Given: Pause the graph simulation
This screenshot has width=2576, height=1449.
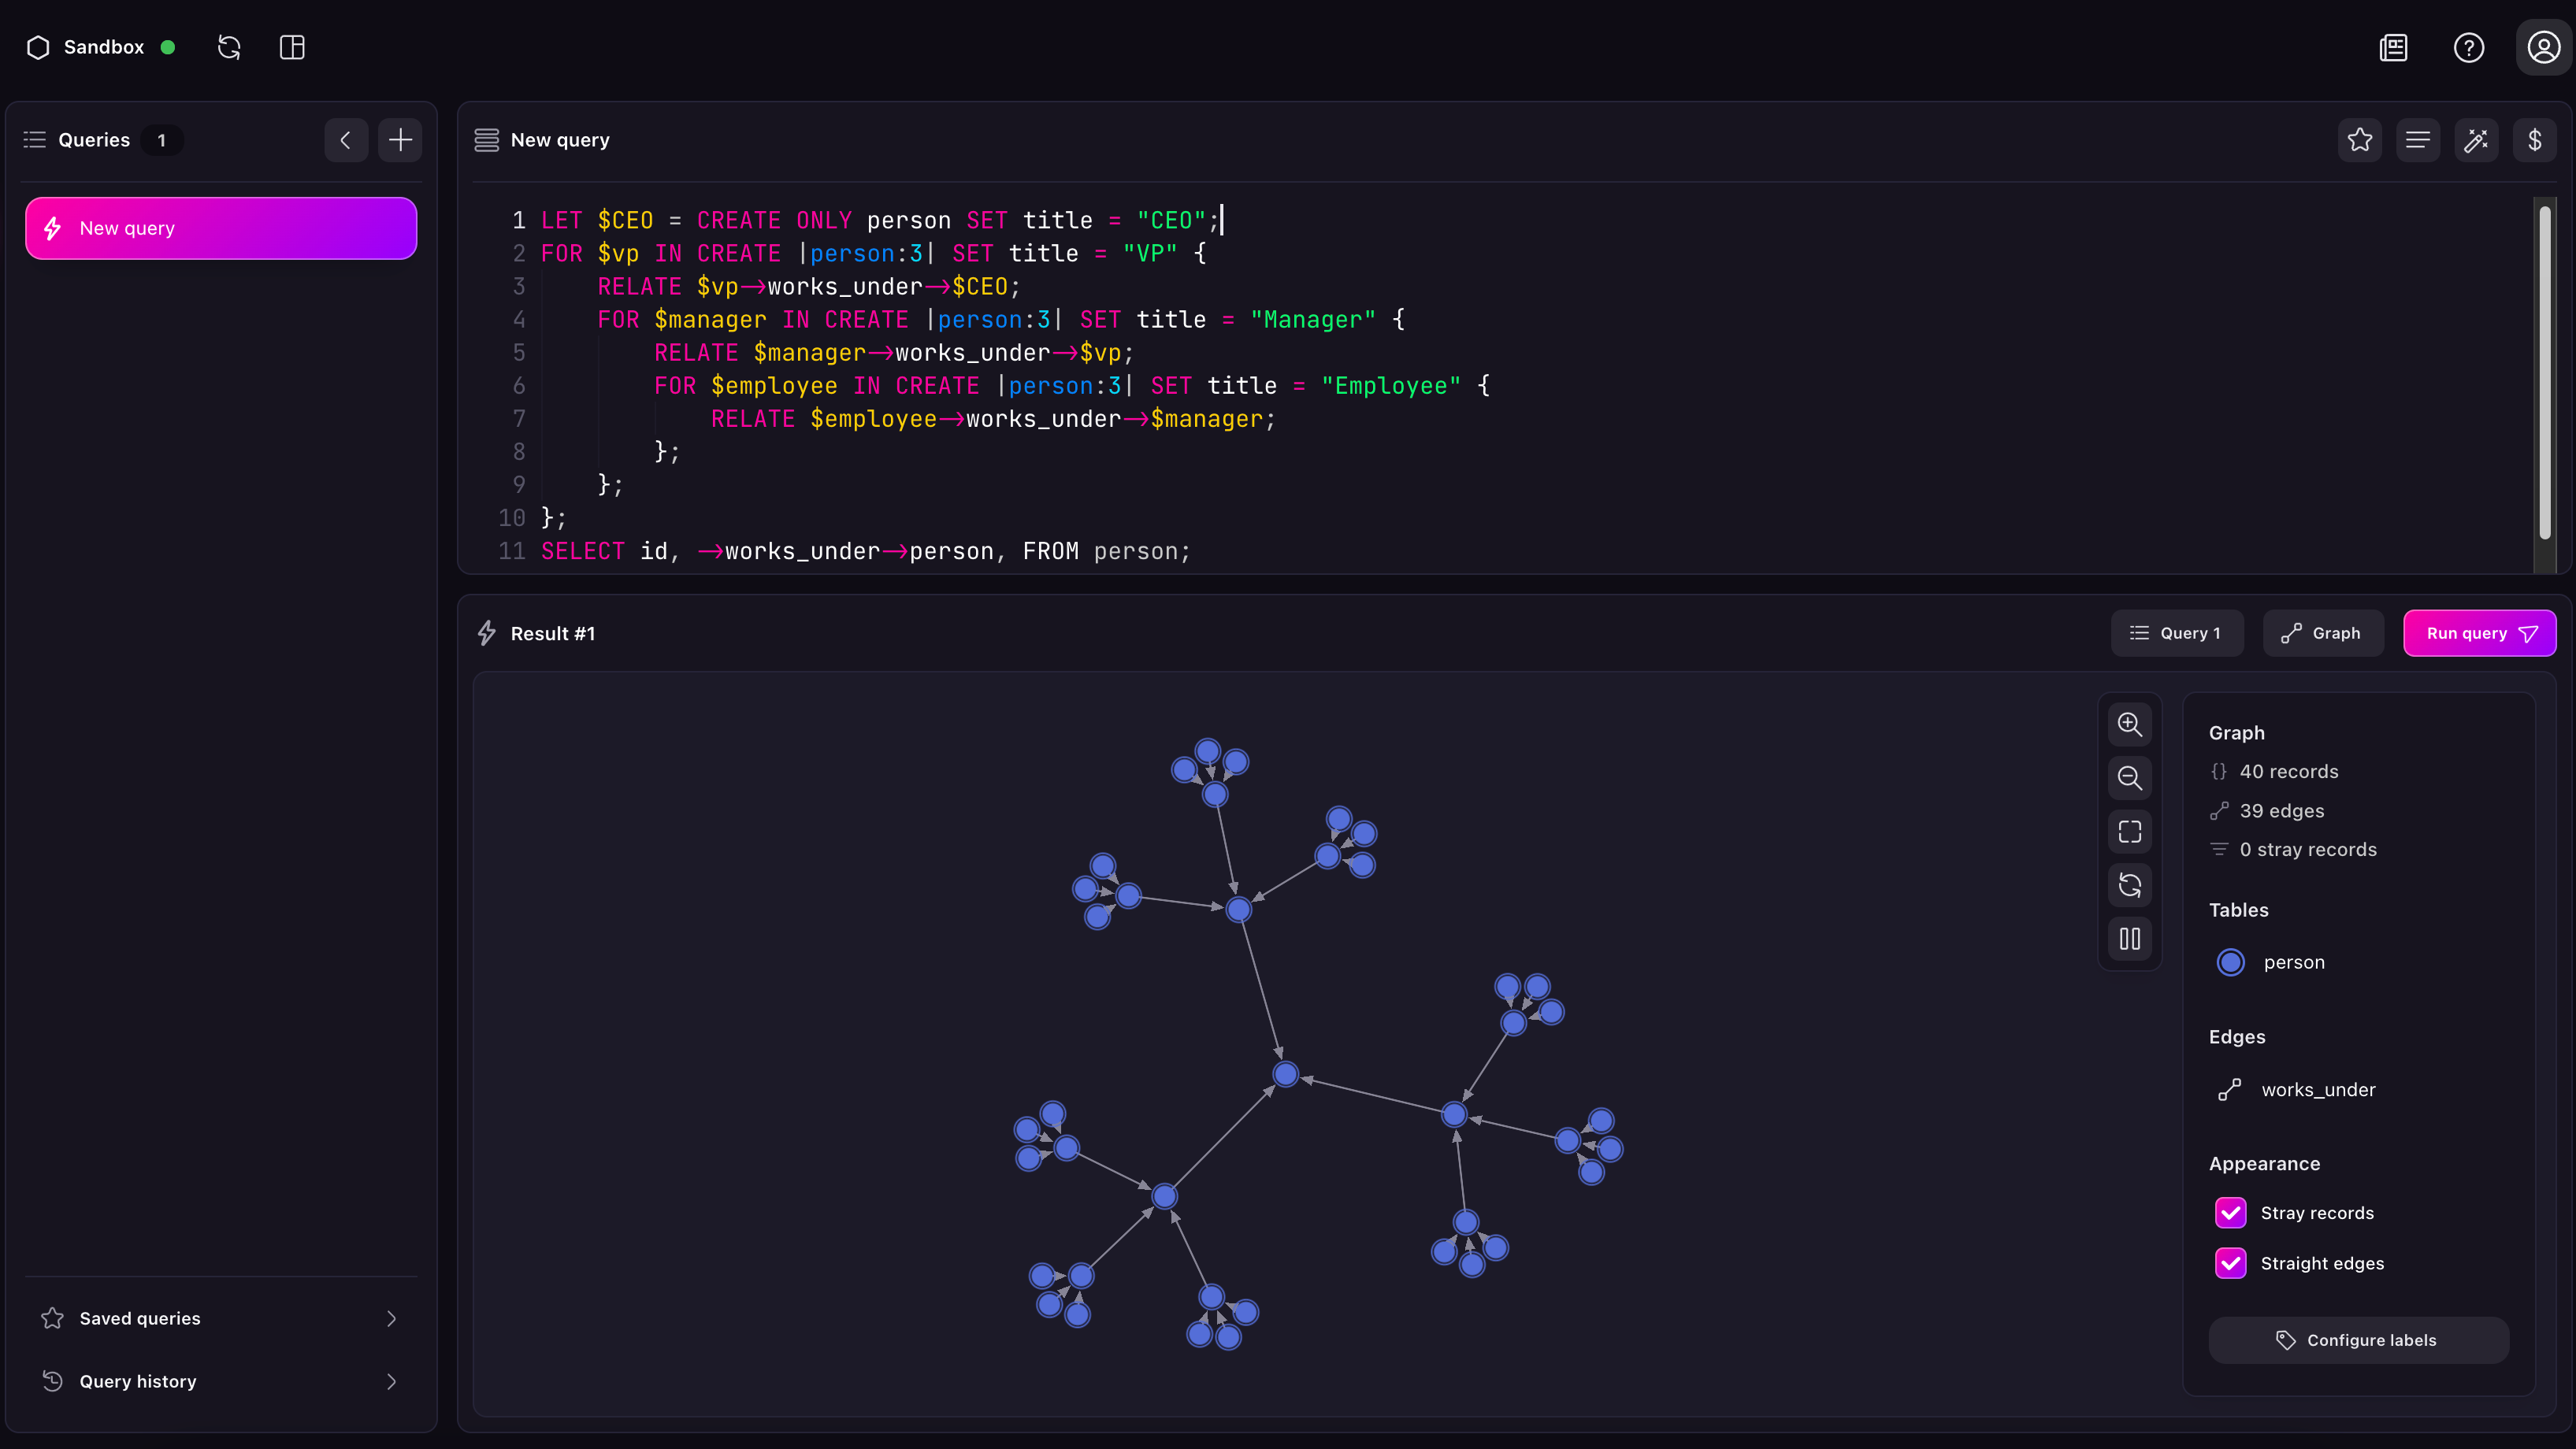Looking at the screenshot, I should coord(2130,938).
